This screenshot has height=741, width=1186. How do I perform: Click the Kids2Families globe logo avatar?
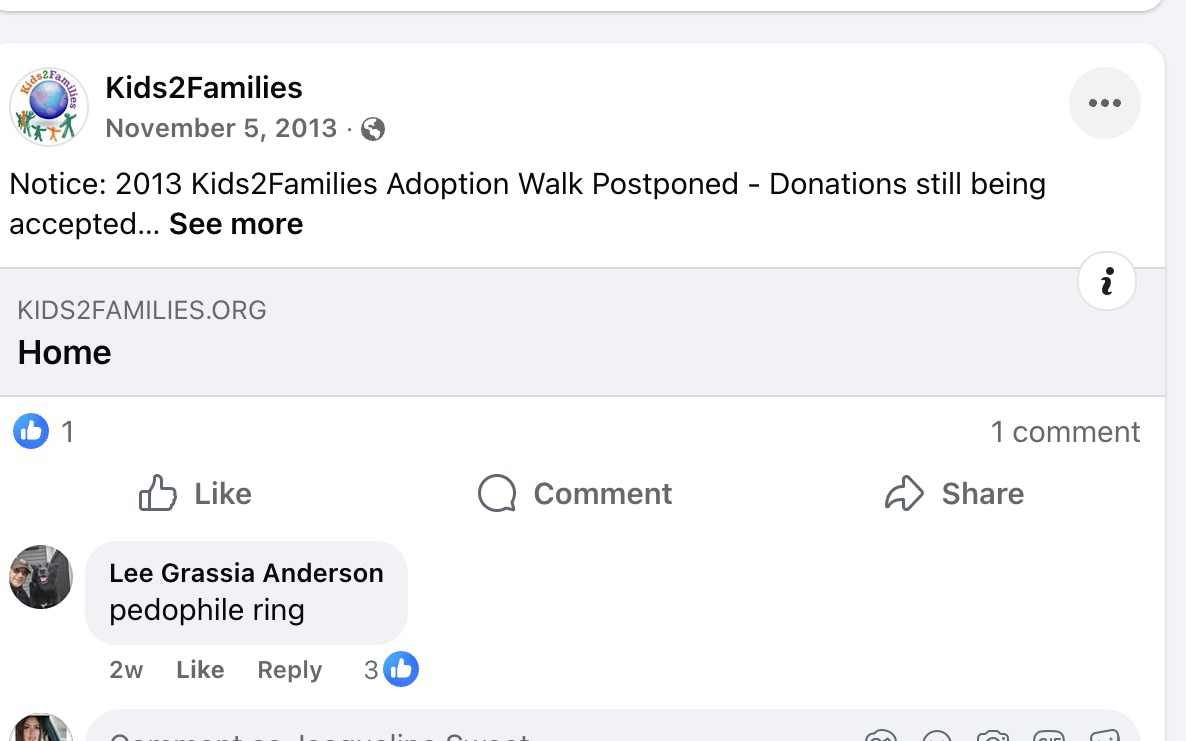click(x=49, y=107)
